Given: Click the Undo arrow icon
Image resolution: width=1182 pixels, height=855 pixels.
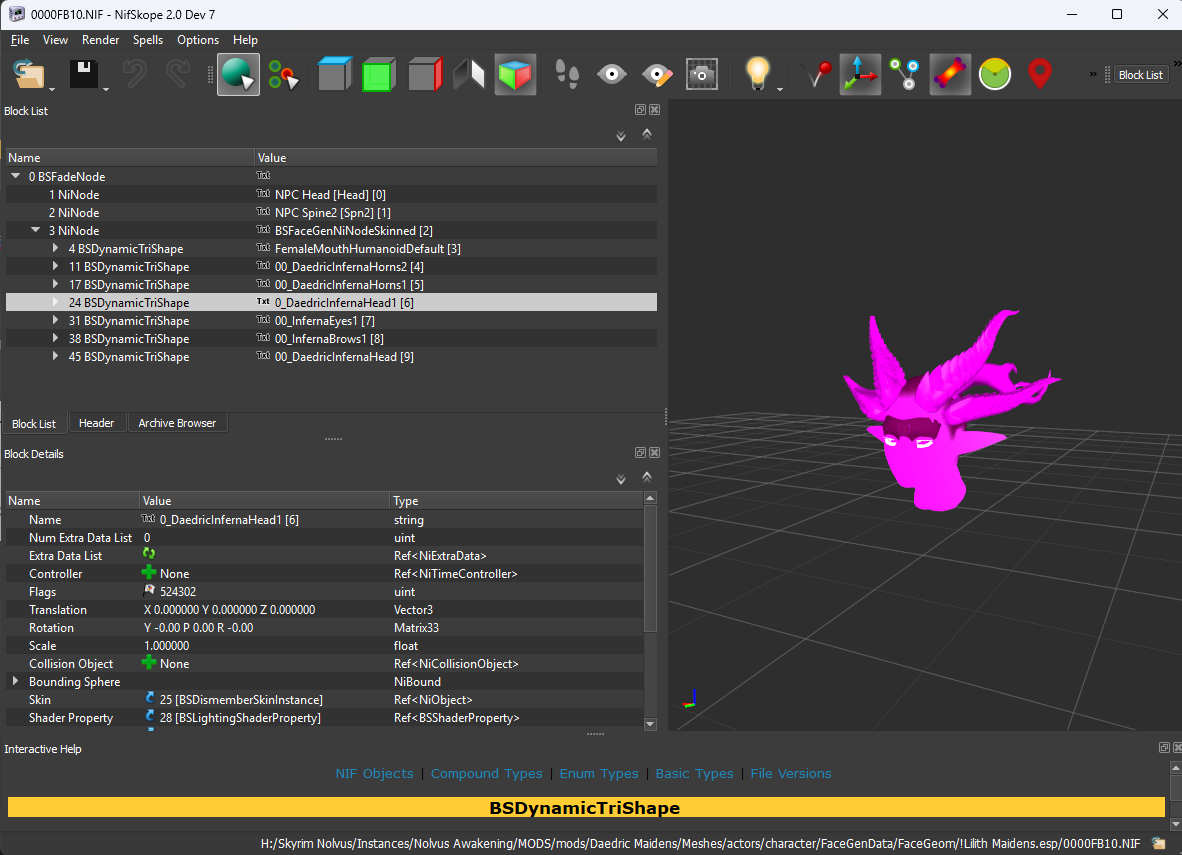Looking at the screenshot, I should coord(134,75).
